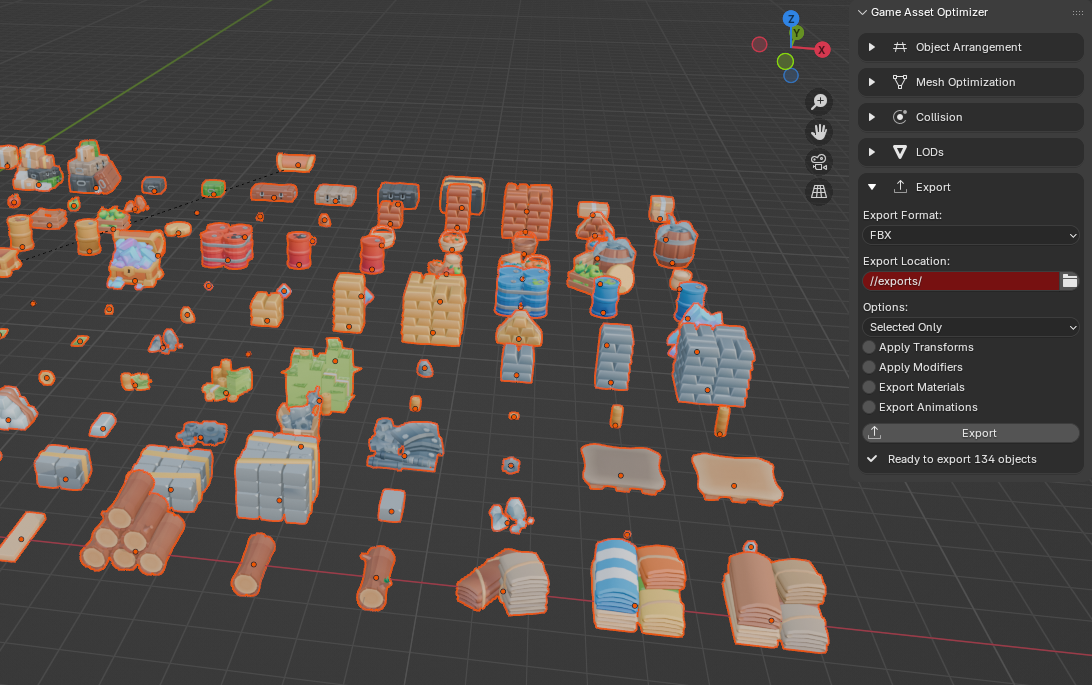1092x685 pixels.
Task: Toggle the camera view icon
Action: click(x=819, y=162)
